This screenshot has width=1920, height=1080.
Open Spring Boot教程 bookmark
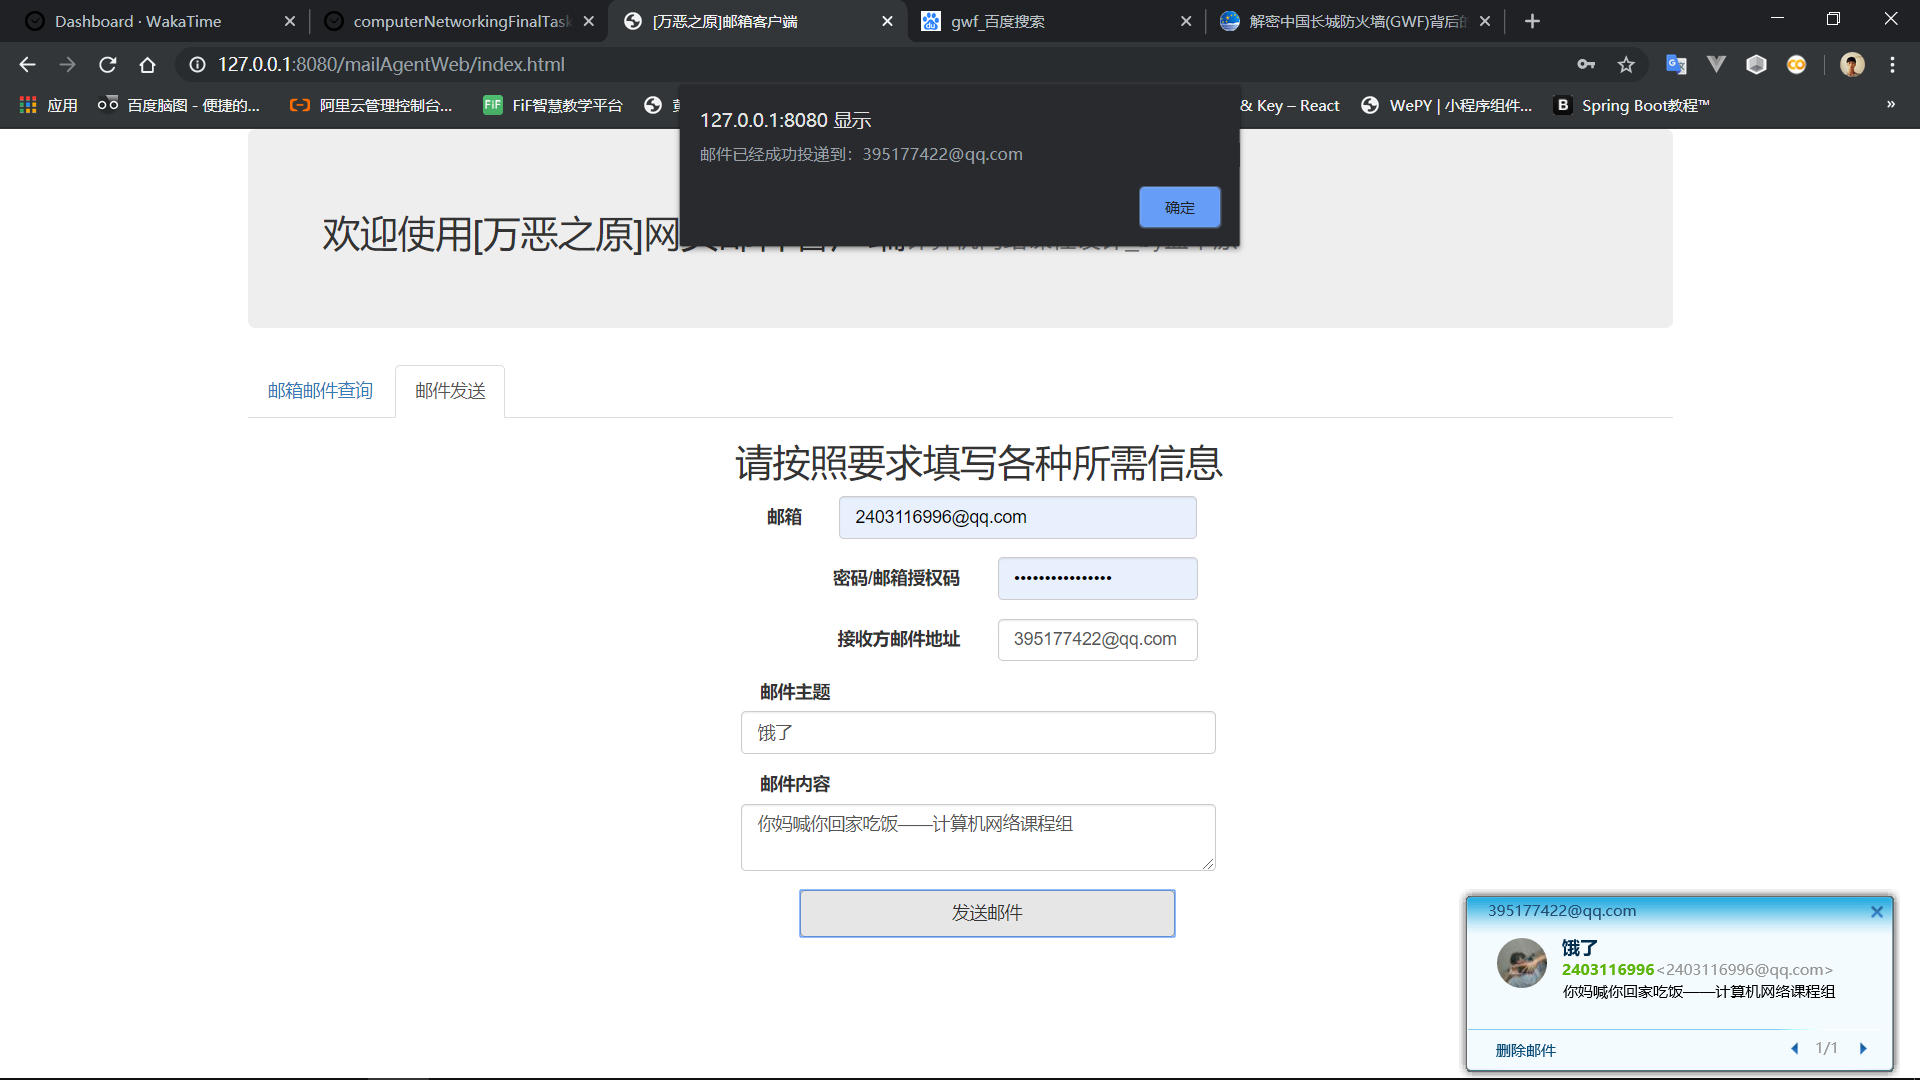1633,105
